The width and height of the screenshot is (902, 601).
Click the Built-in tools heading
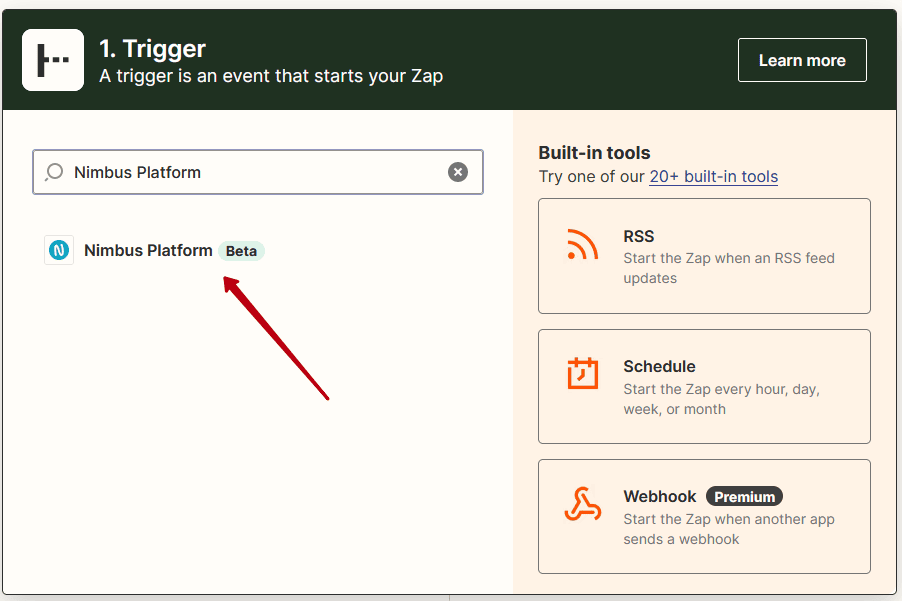(x=594, y=153)
